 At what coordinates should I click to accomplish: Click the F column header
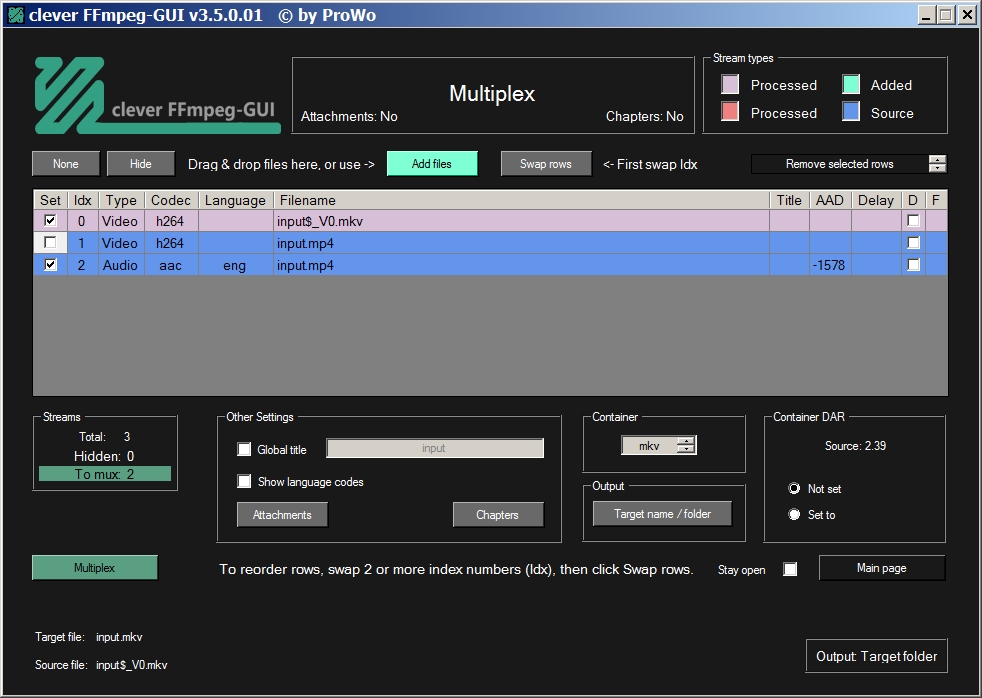936,200
